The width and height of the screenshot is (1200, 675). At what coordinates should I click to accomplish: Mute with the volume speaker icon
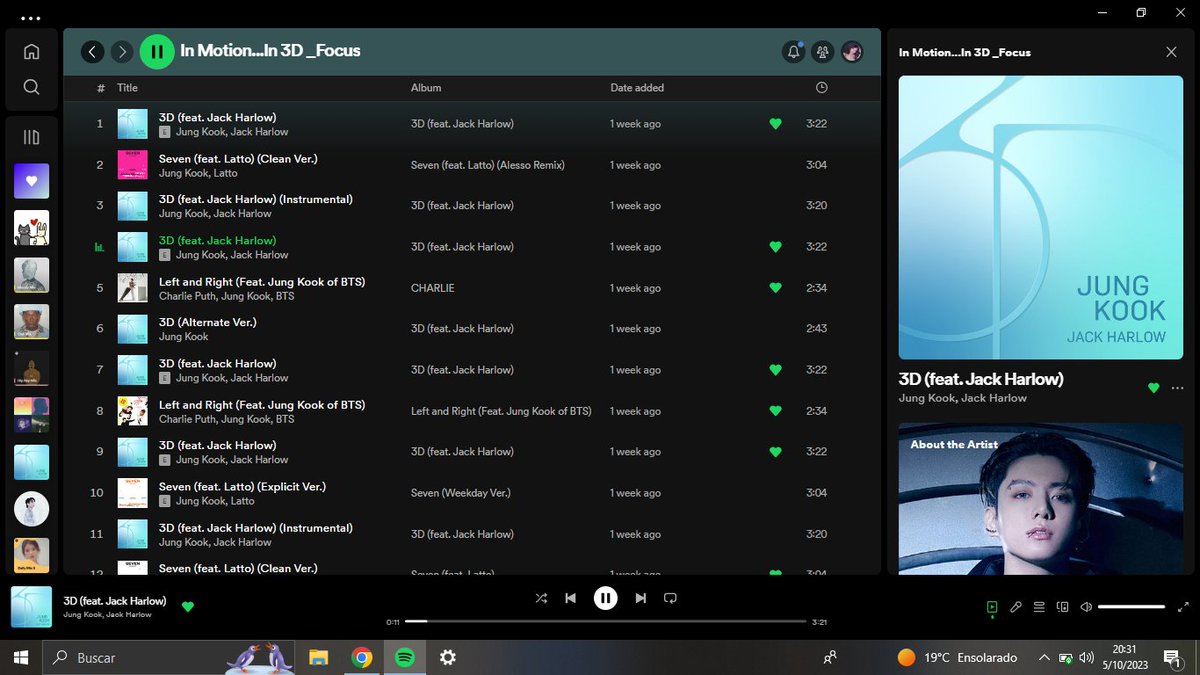click(x=1087, y=606)
